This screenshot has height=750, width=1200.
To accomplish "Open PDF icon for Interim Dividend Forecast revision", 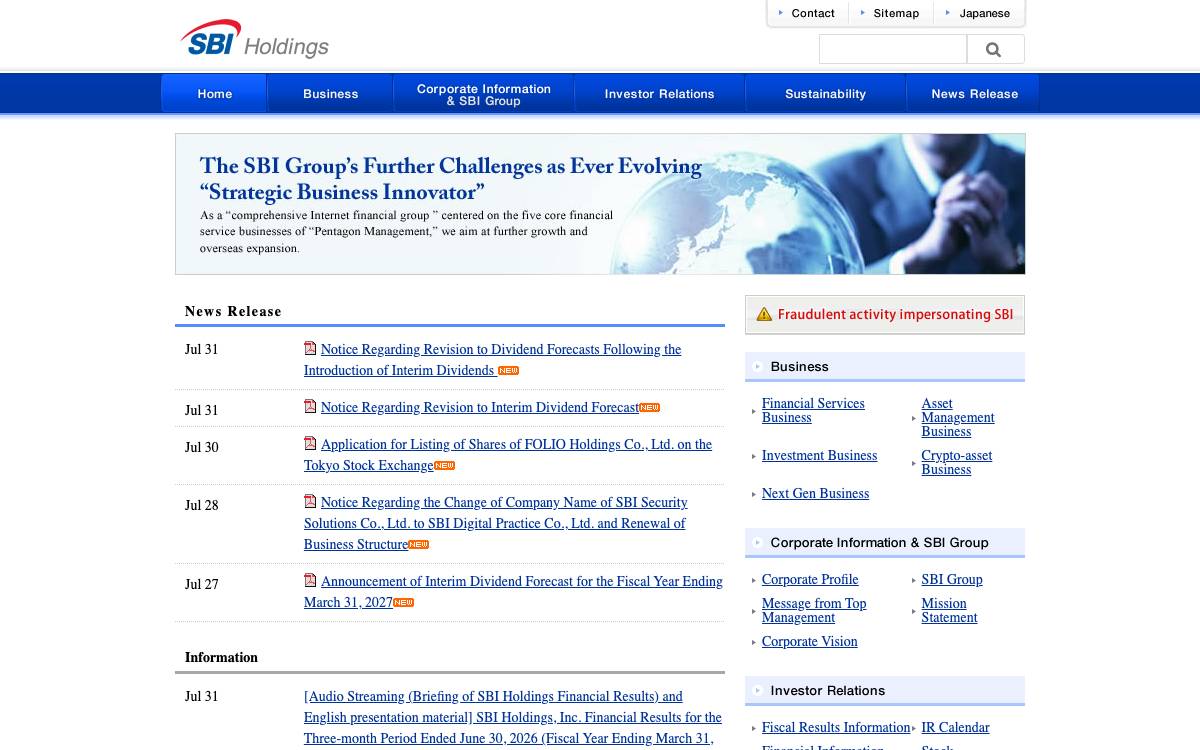I will coord(310,407).
